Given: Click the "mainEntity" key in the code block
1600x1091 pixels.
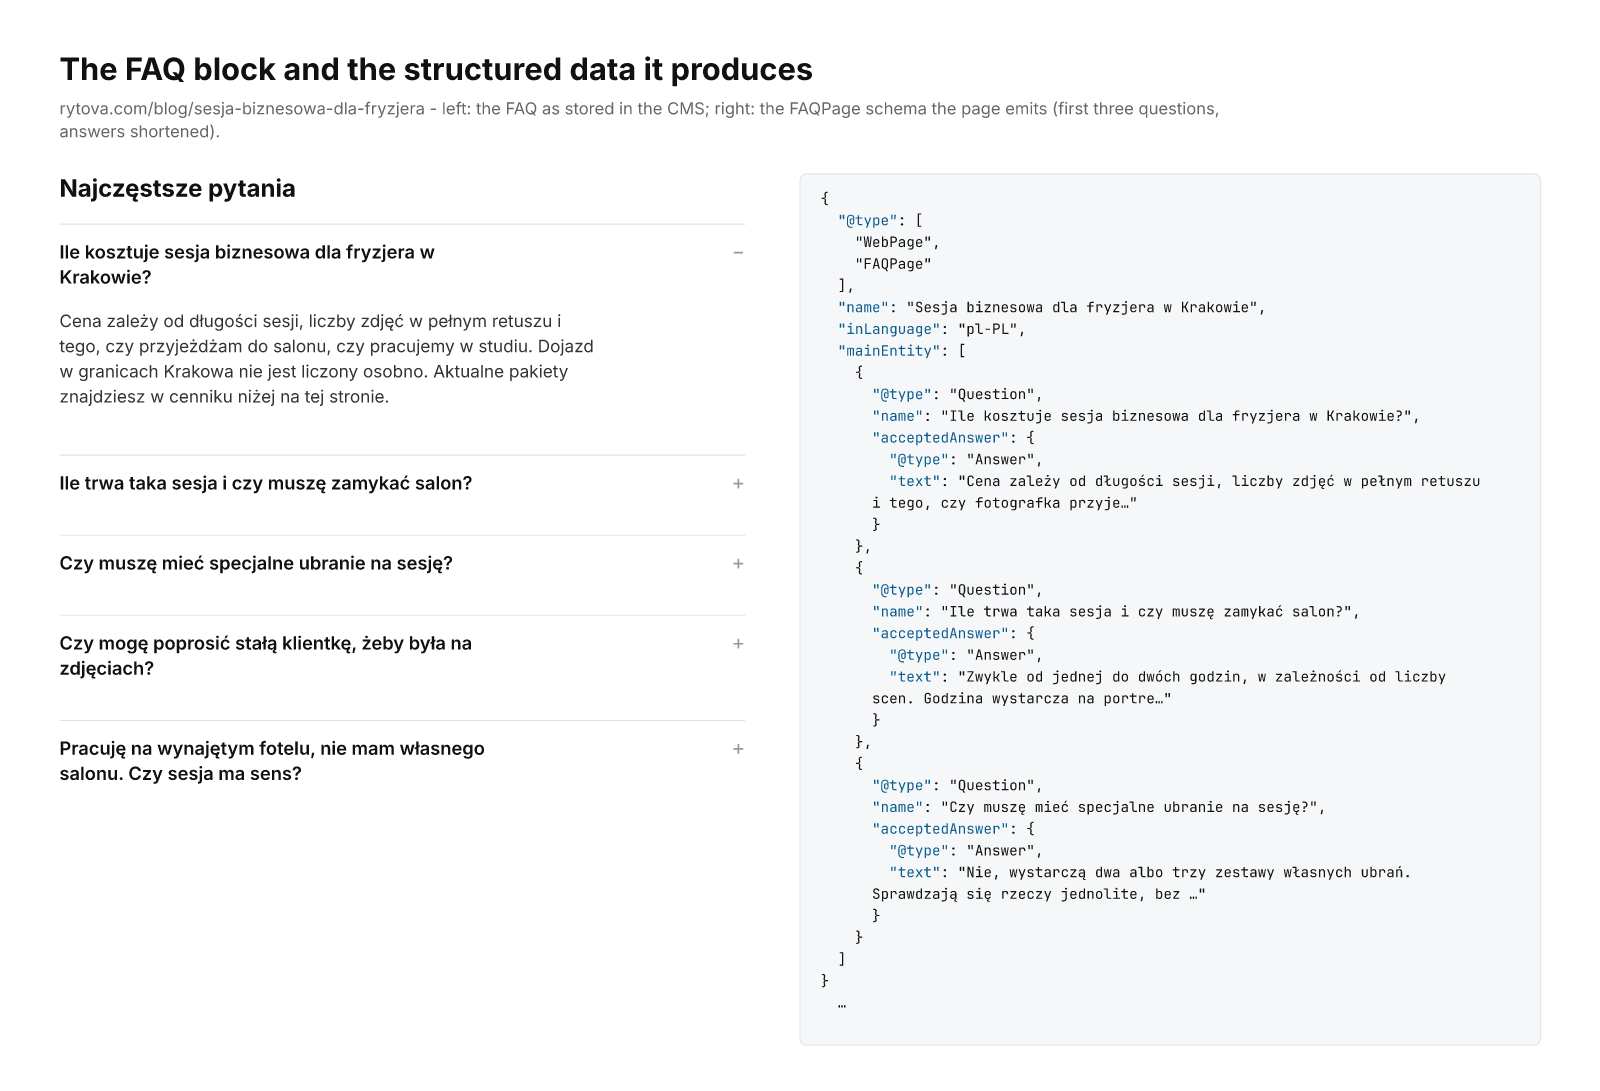Looking at the screenshot, I should 889,351.
